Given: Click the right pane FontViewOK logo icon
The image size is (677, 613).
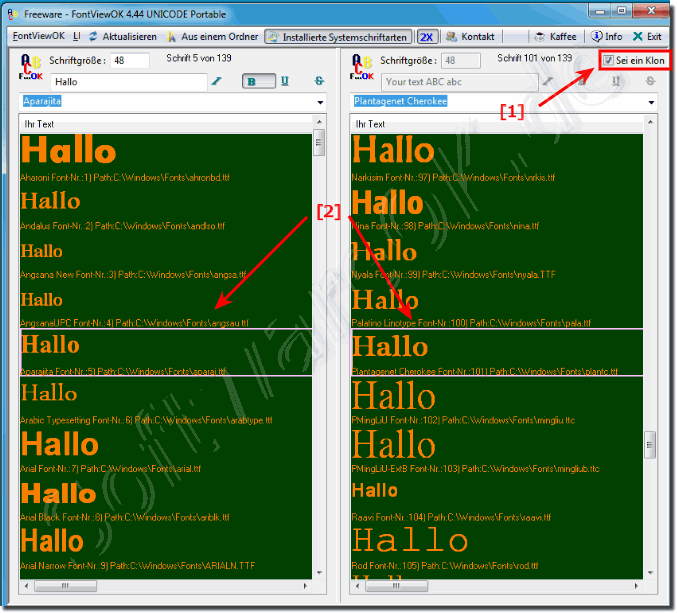Looking at the screenshot, I should point(362,67).
